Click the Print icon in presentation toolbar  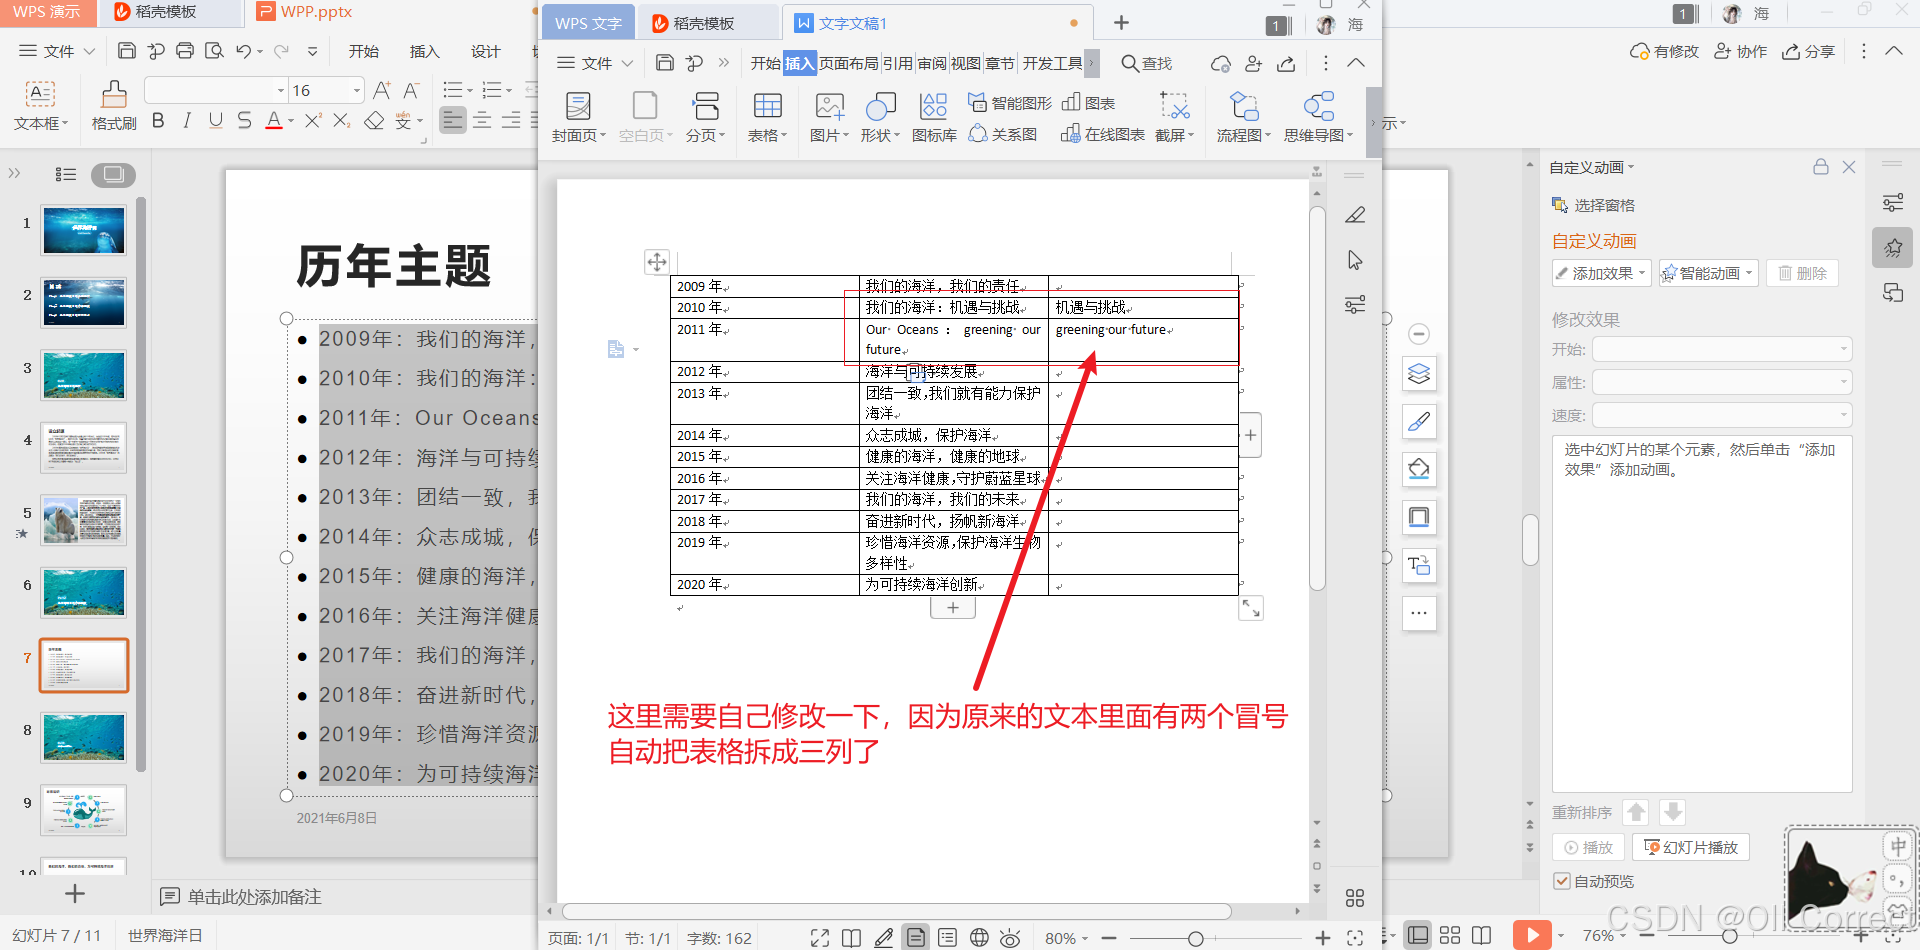185,51
